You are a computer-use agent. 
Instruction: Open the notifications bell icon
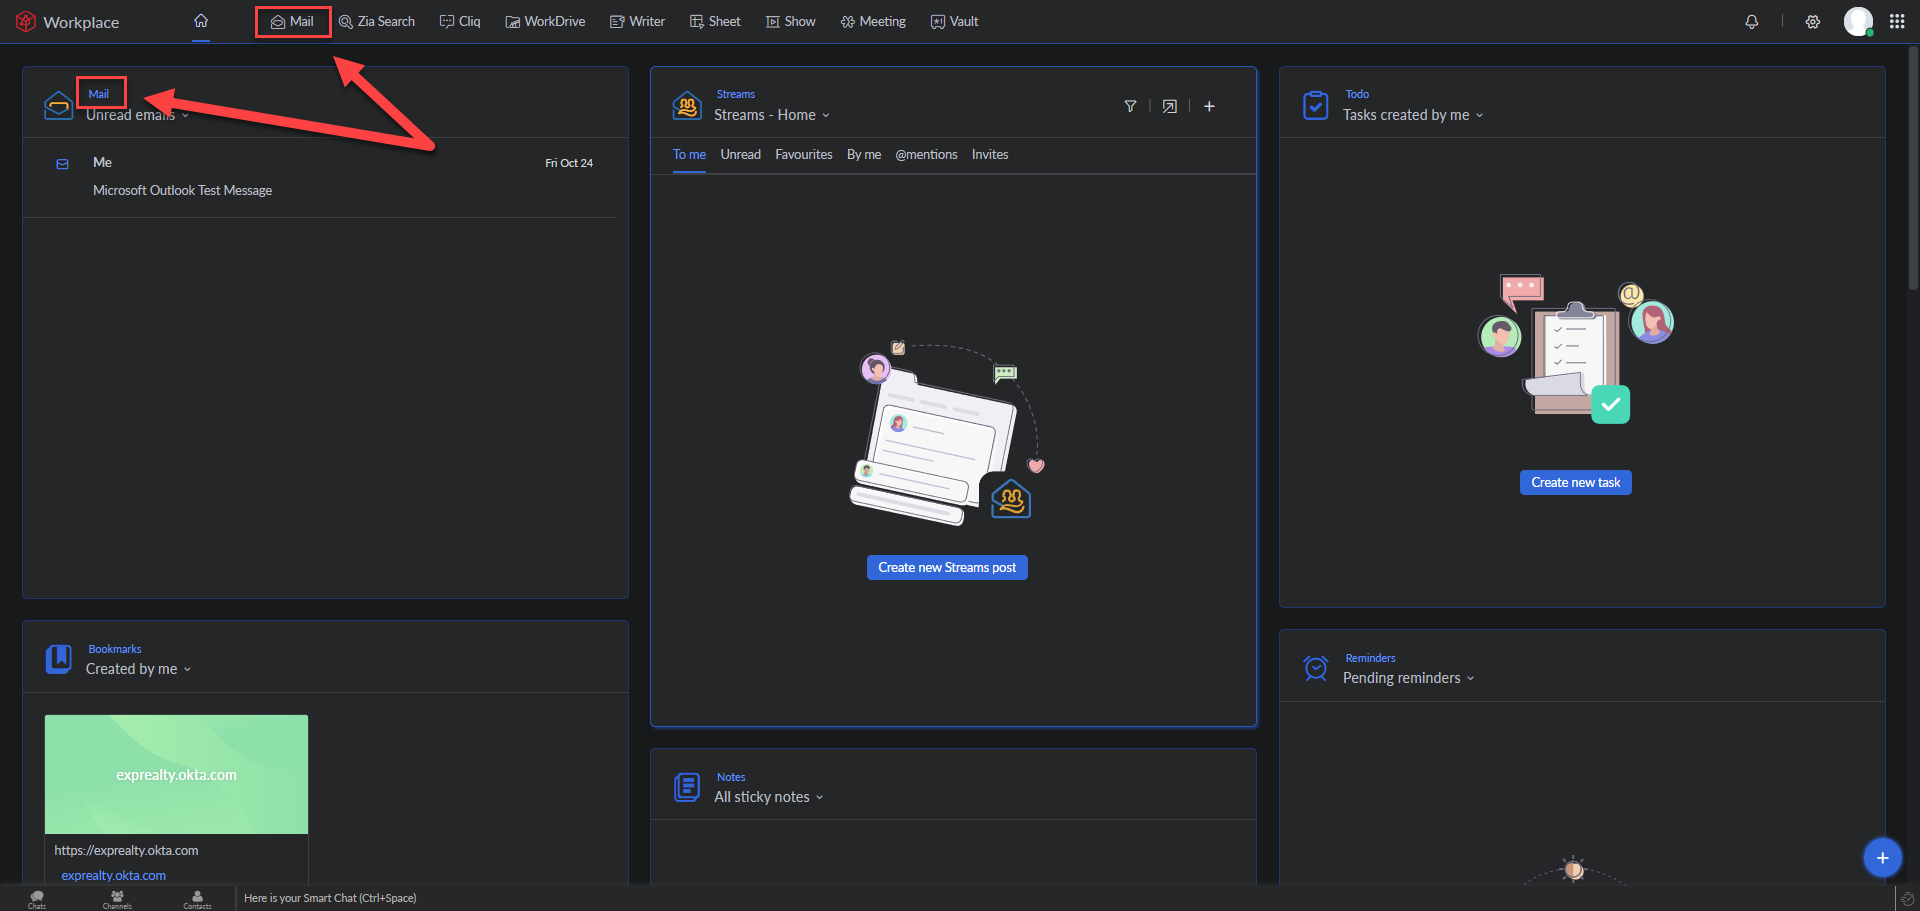click(x=1751, y=22)
